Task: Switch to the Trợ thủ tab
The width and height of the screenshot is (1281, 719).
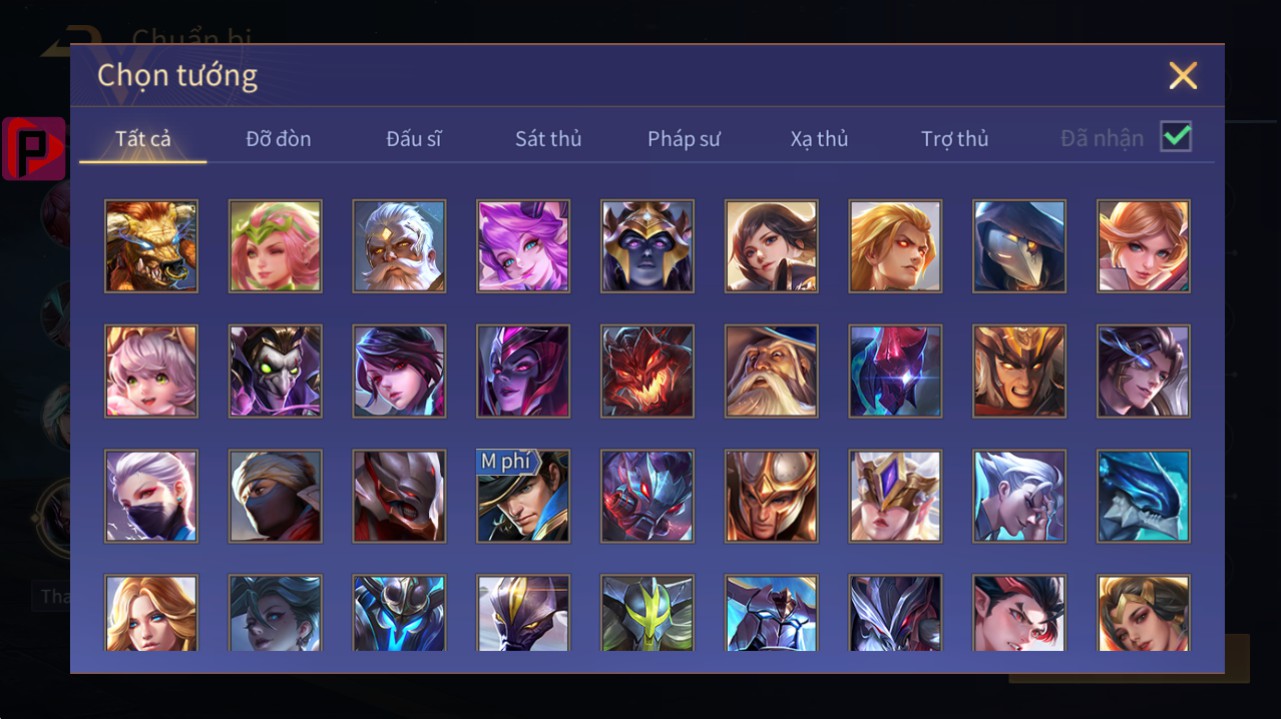Action: coord(955,139)
